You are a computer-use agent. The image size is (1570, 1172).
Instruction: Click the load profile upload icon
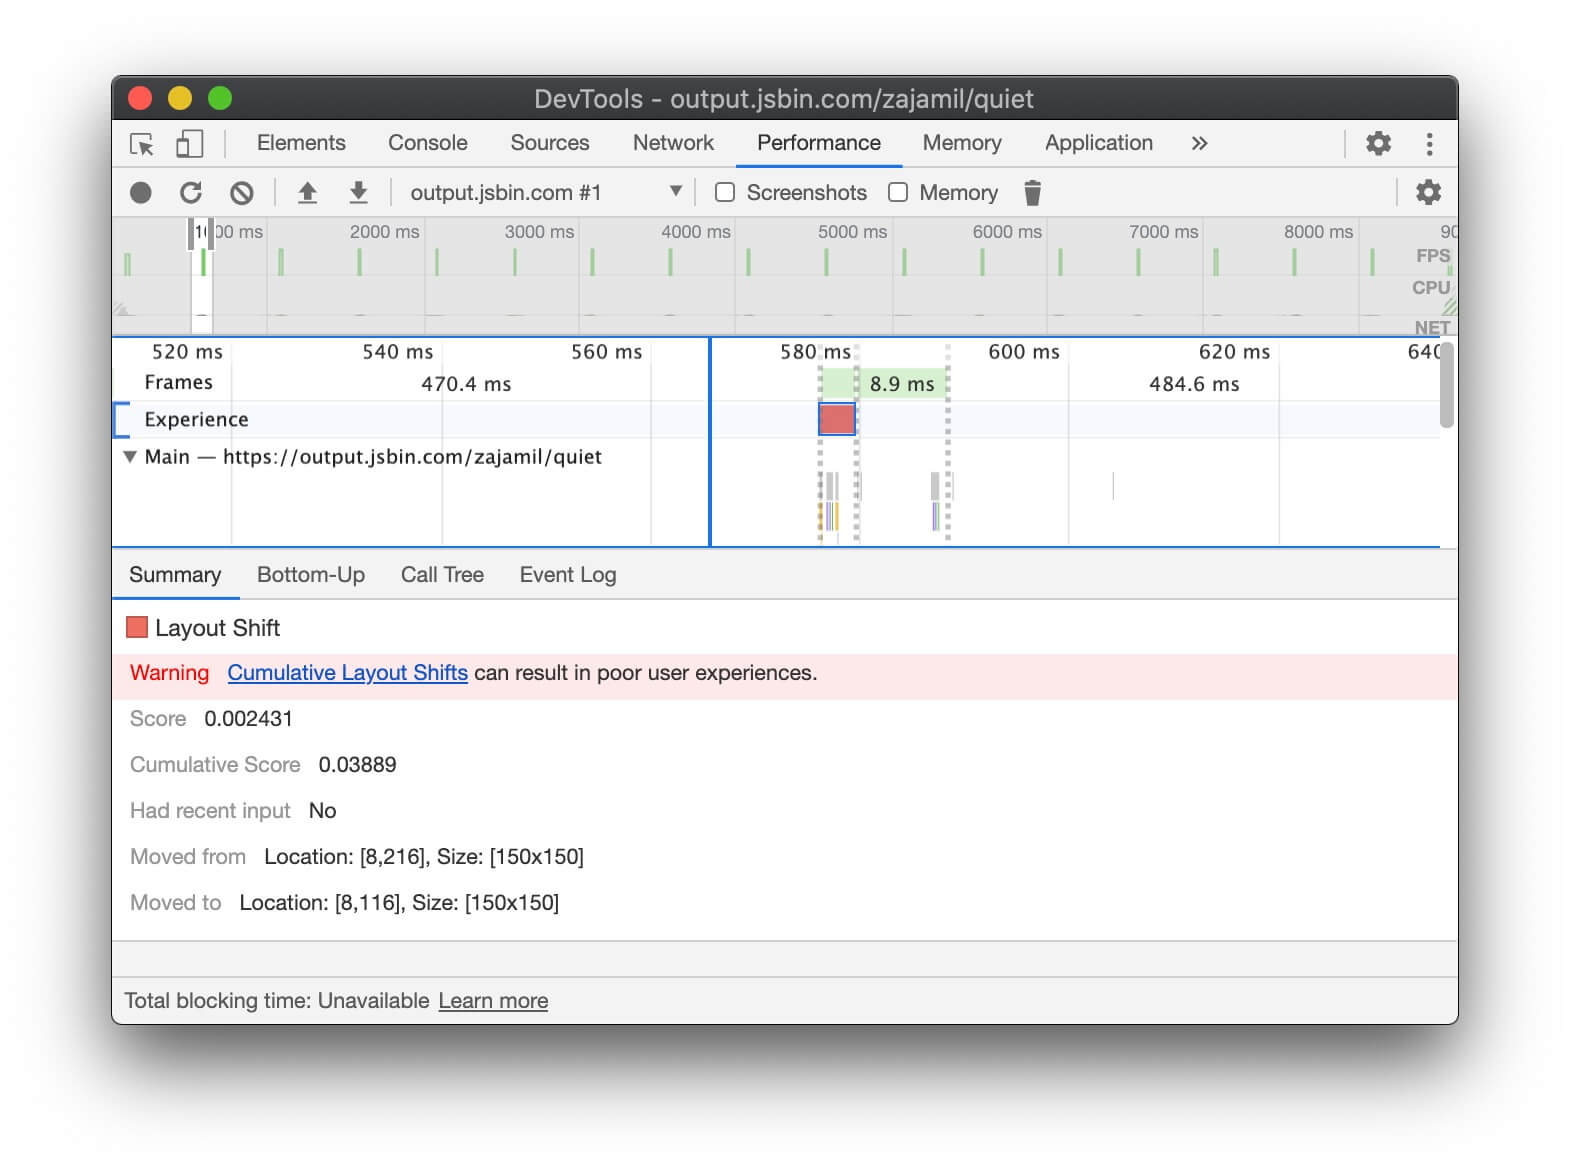(308, 193)
